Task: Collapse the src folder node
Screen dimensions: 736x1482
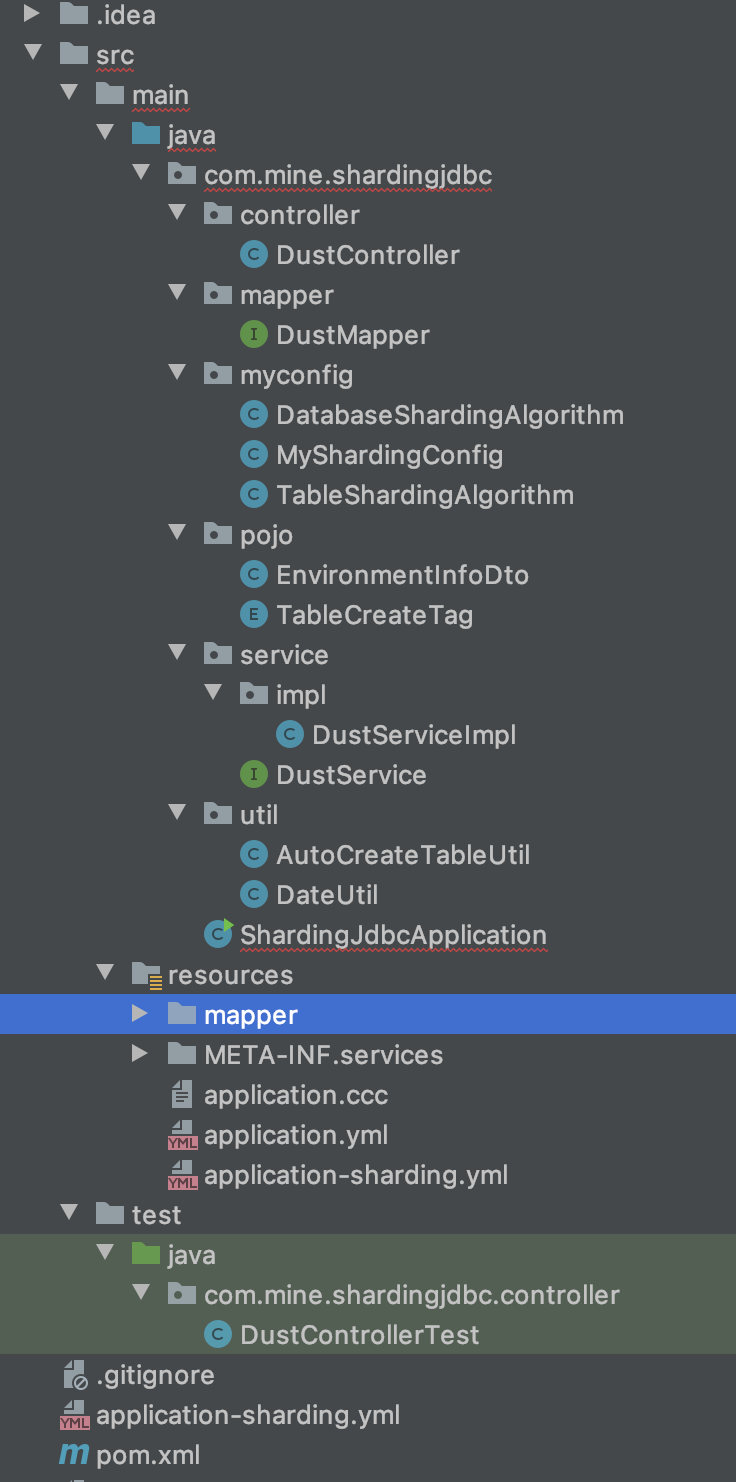Action: pyautogui.click(x=33, y=54)
